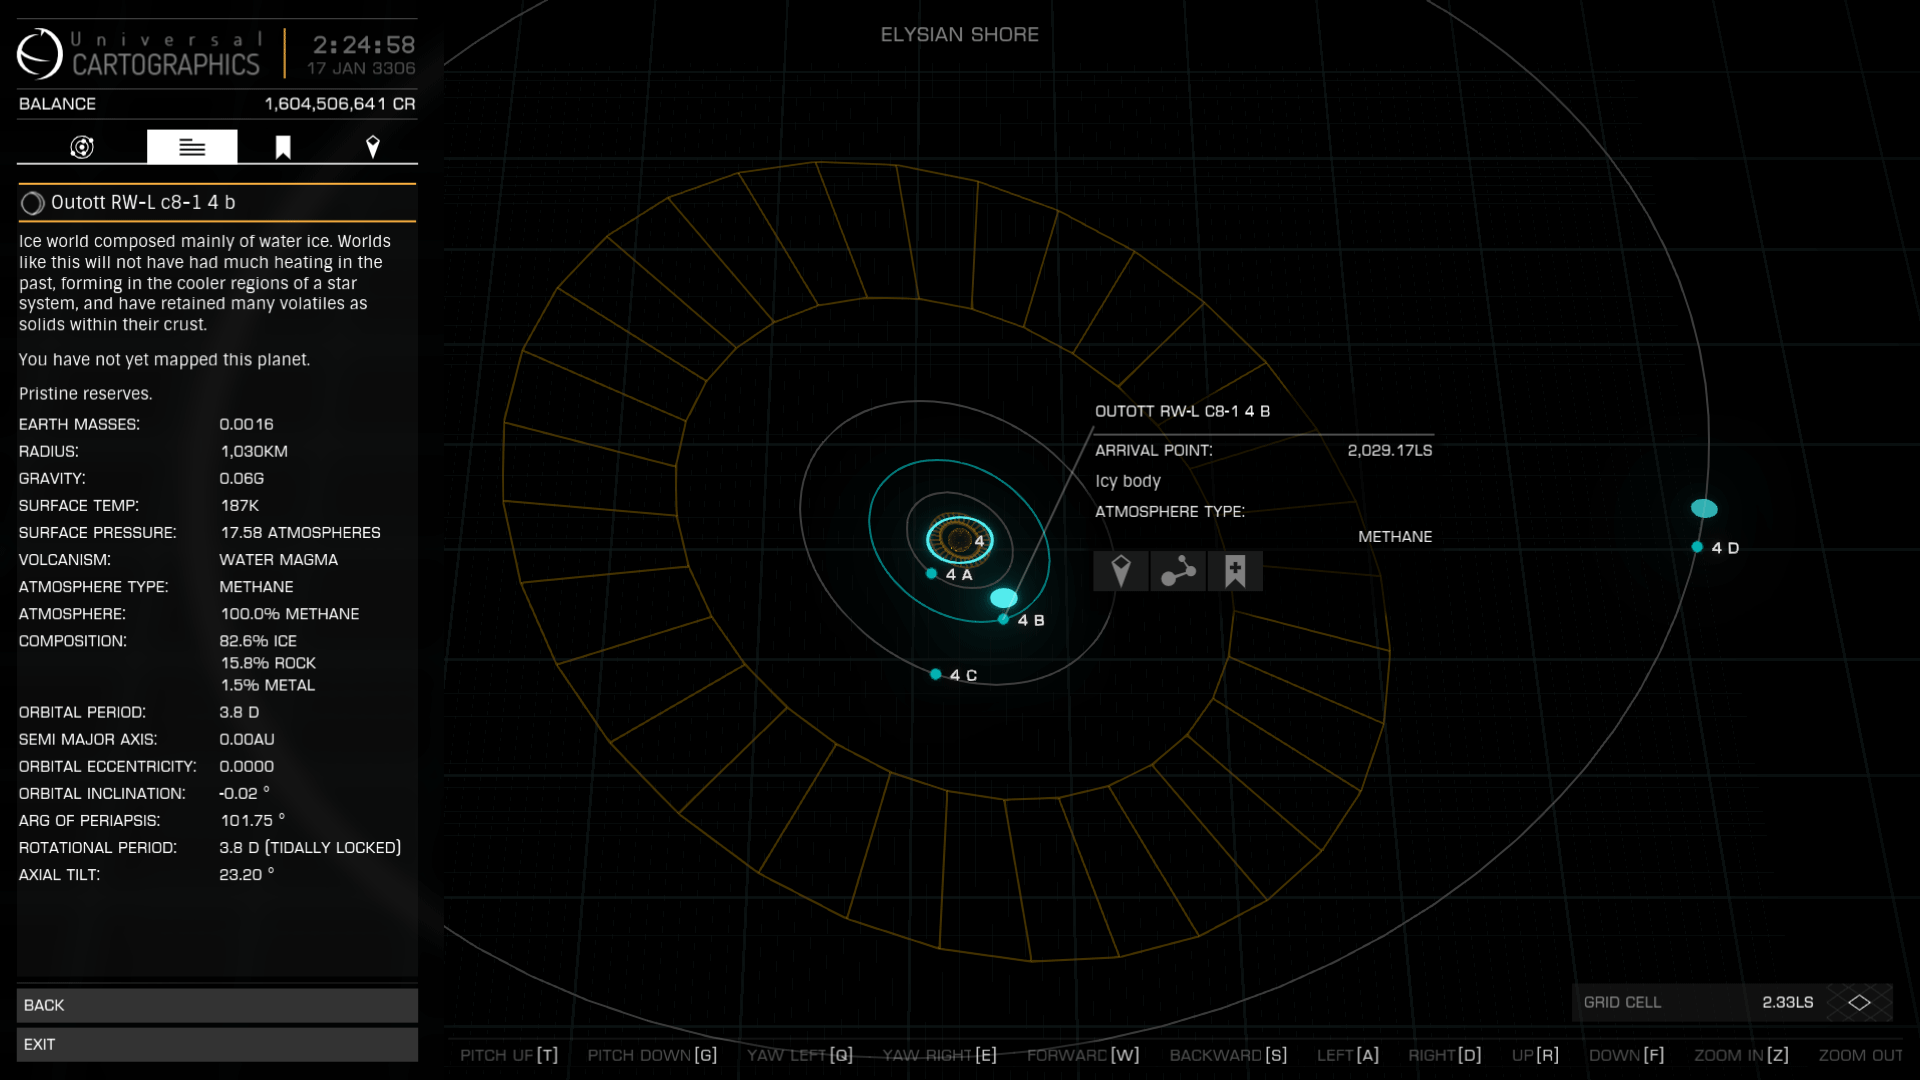The image size is (1920, 1080).
Task: Click the 1,604,506,641 CR balance value
Action: point(340,104)
